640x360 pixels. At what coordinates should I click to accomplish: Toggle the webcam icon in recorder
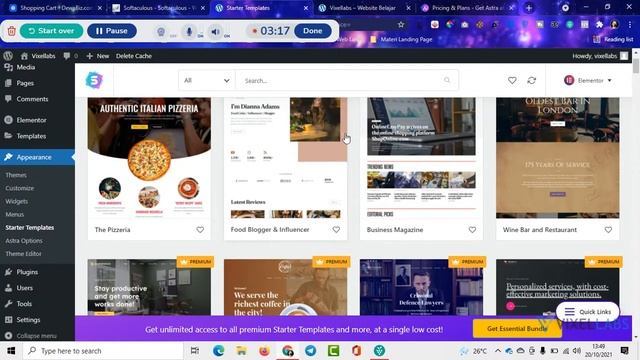click(x=161, y=31)
